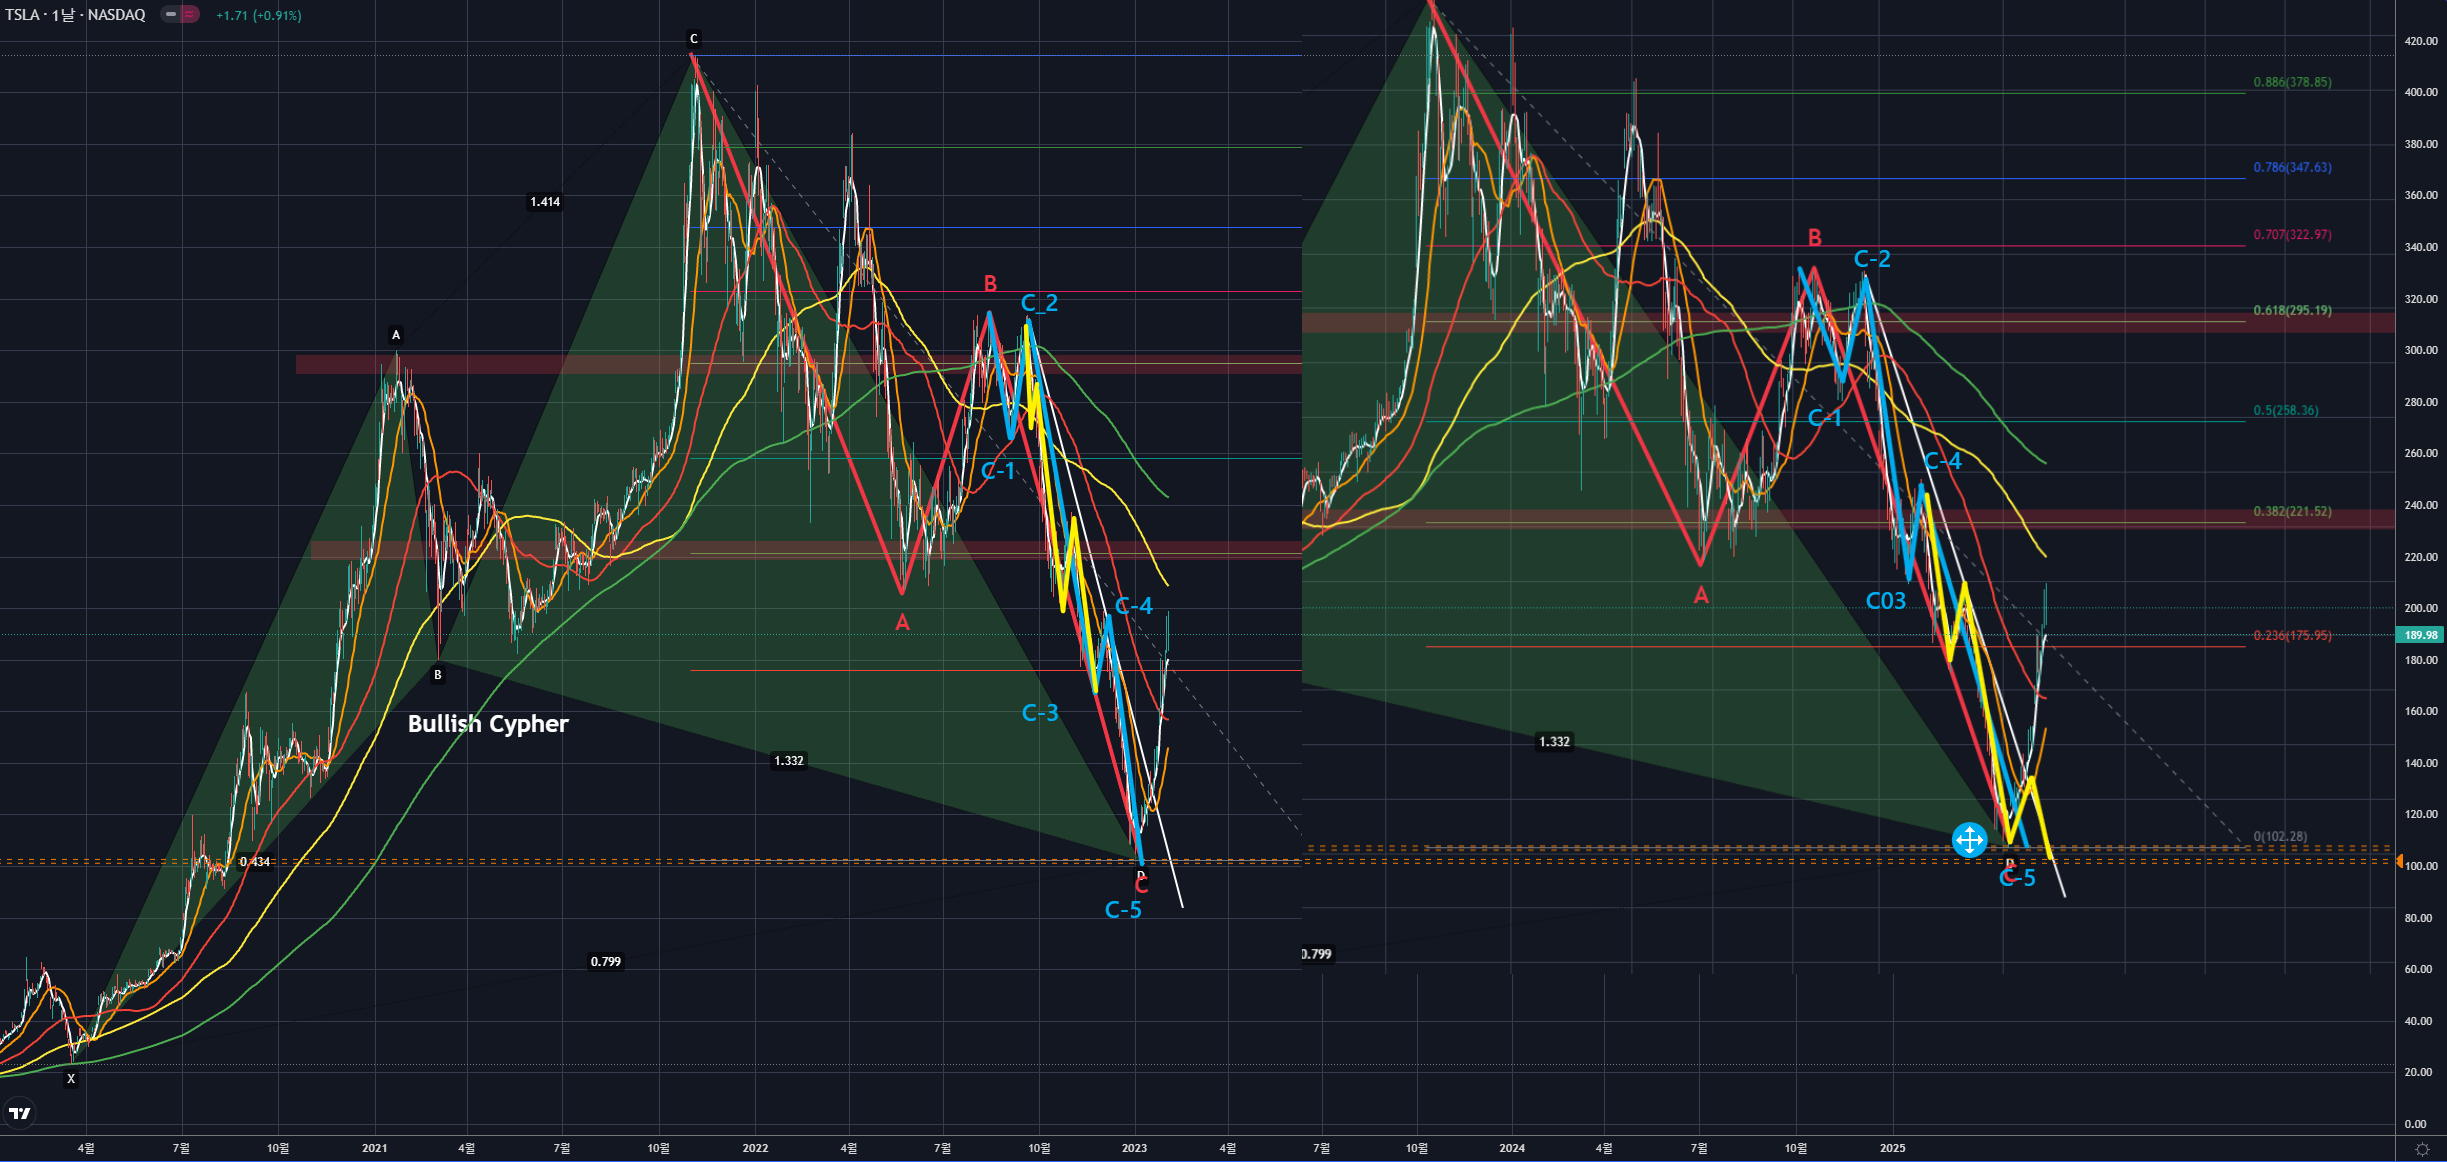The width and height of the screenshot is (2447, 1162).
Task: Click the 420.00 label on price scale
Action: coord(2420,41)
